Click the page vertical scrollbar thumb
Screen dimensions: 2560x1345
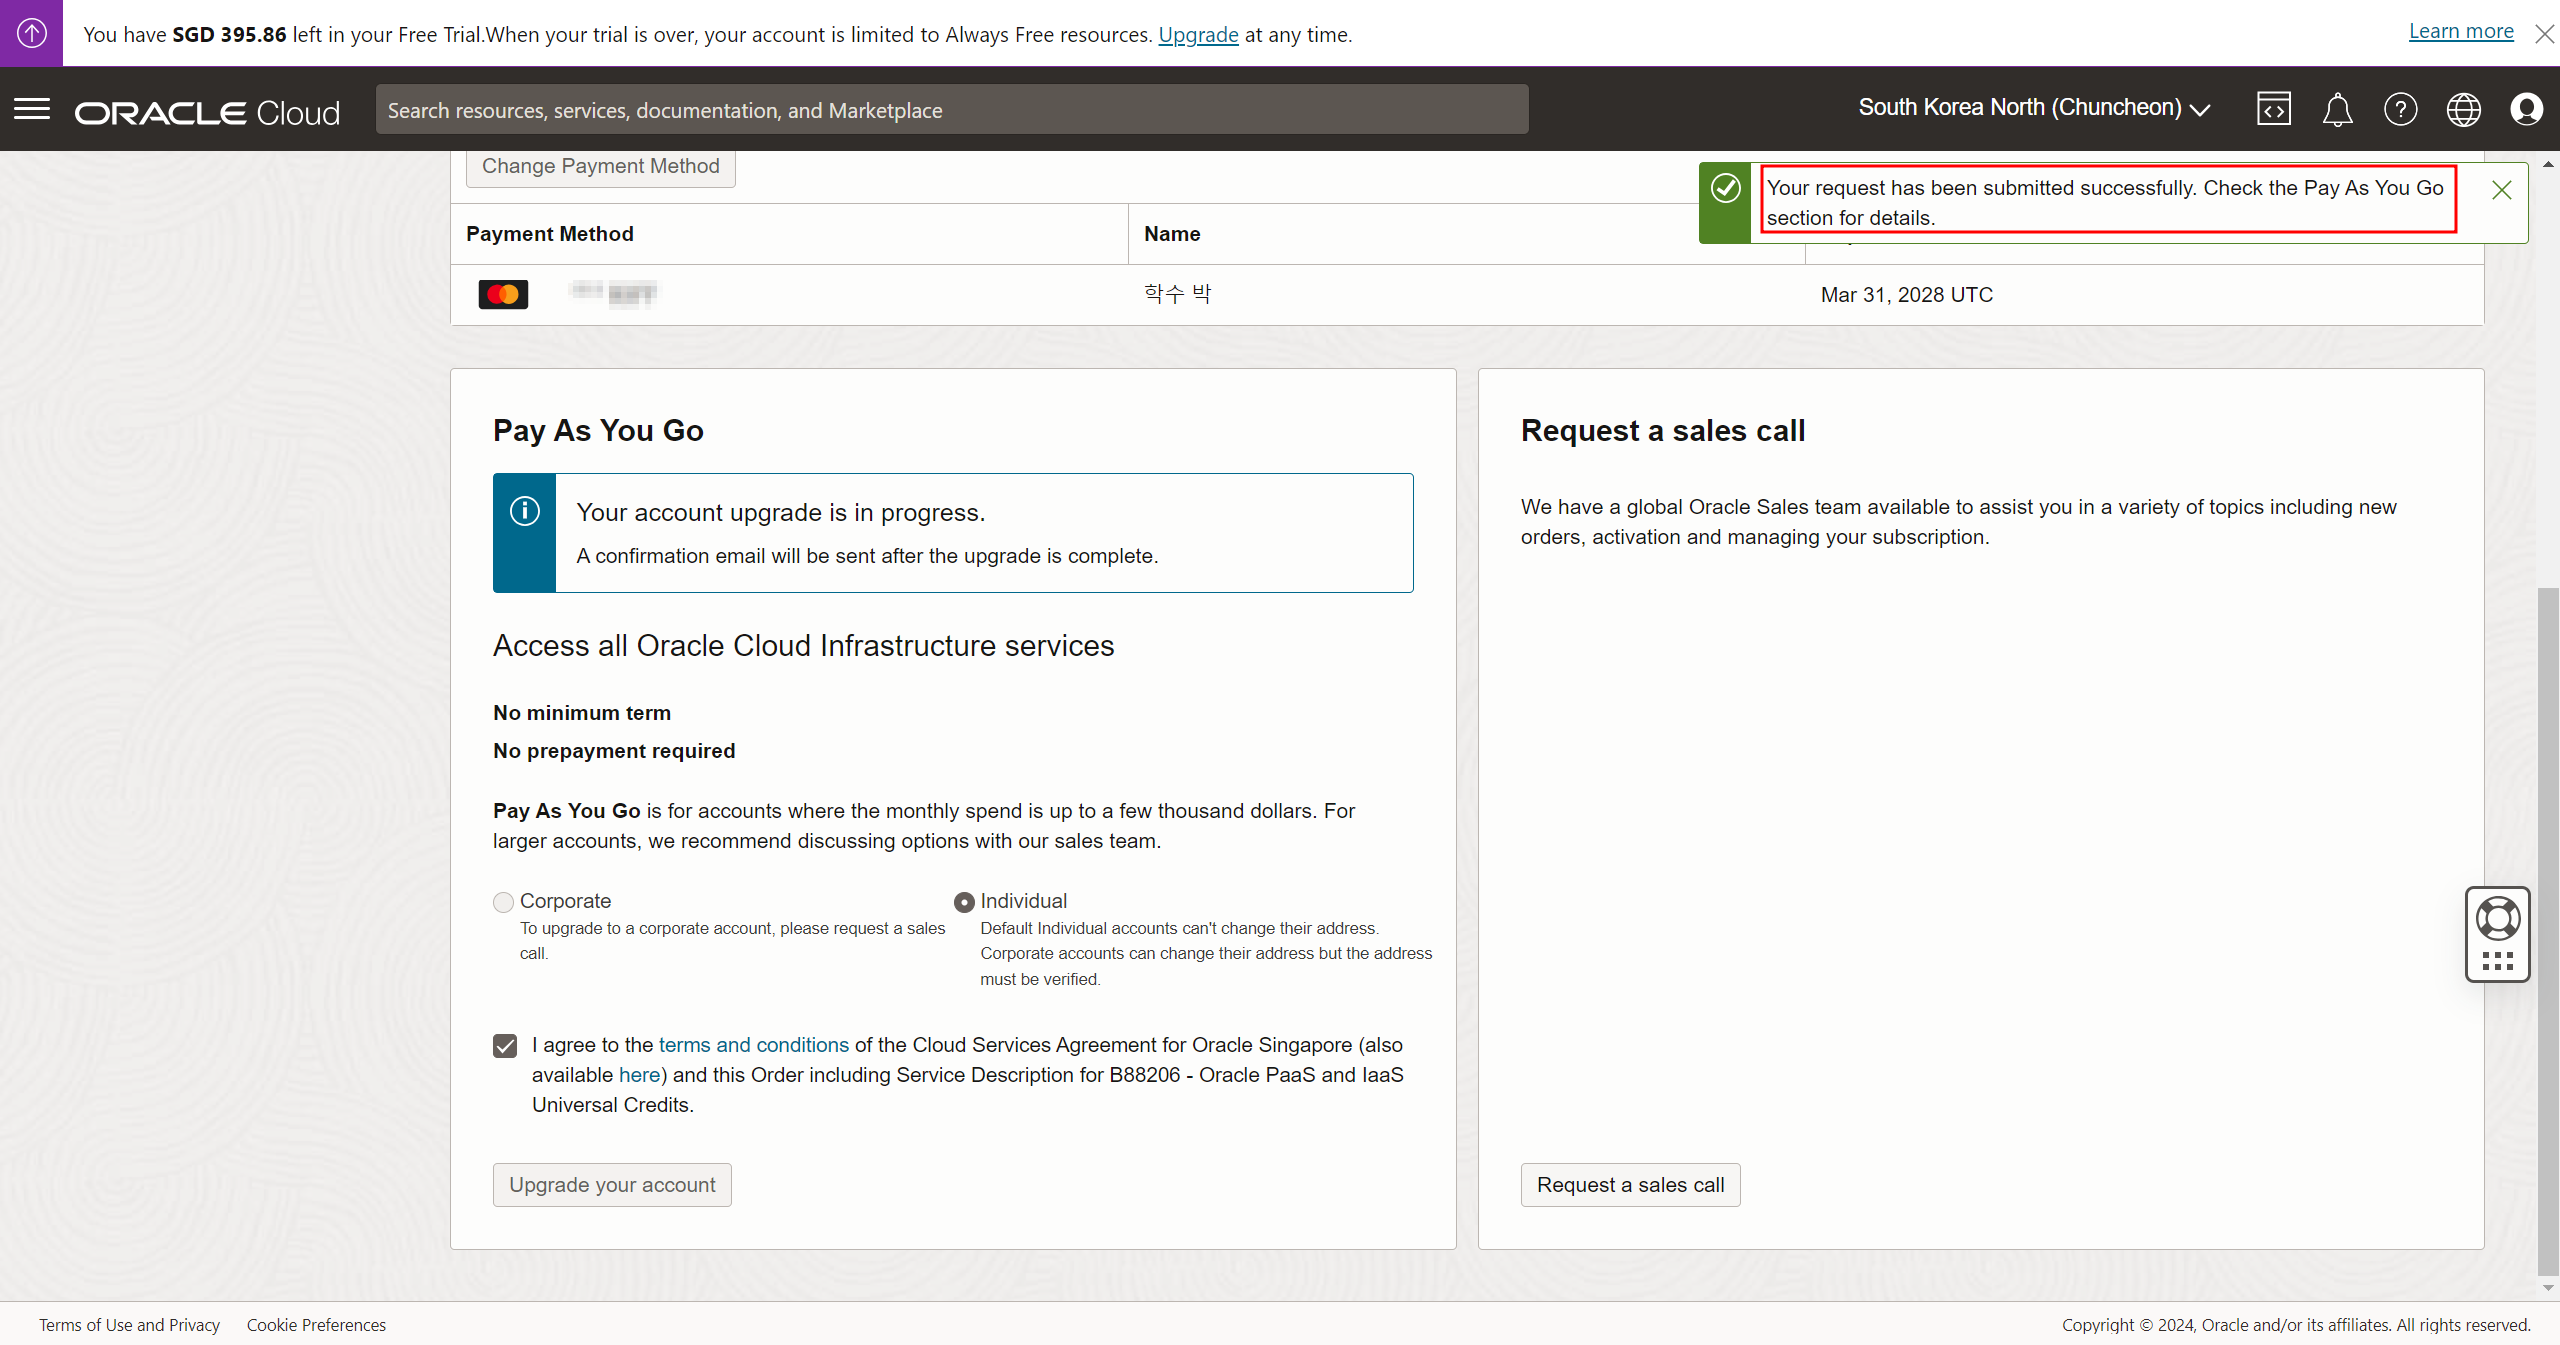2548,930
